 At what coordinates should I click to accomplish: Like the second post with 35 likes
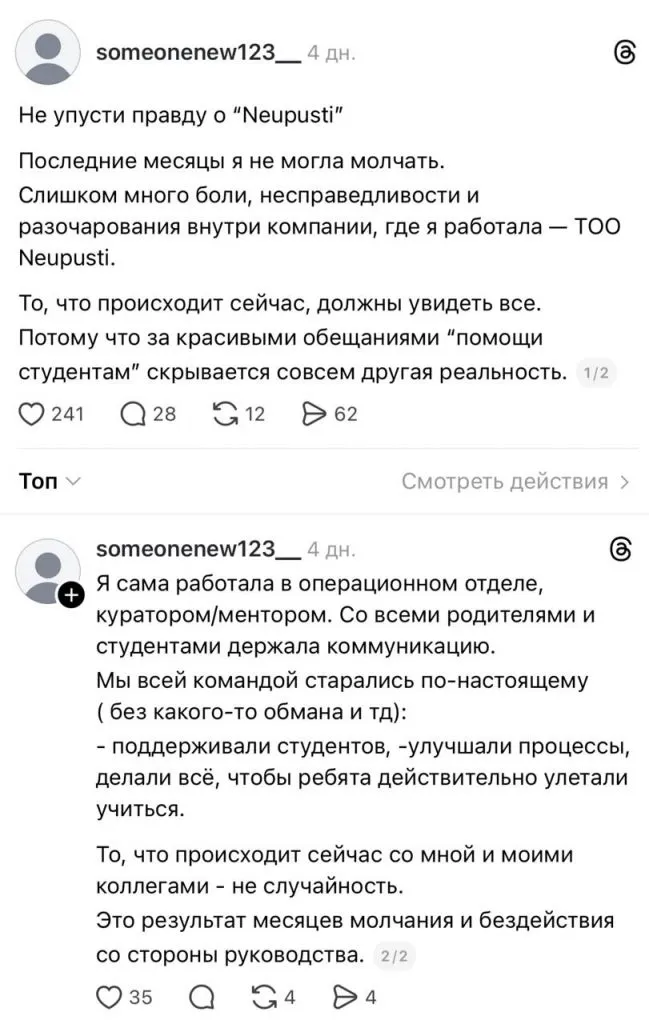click(110, 997)
